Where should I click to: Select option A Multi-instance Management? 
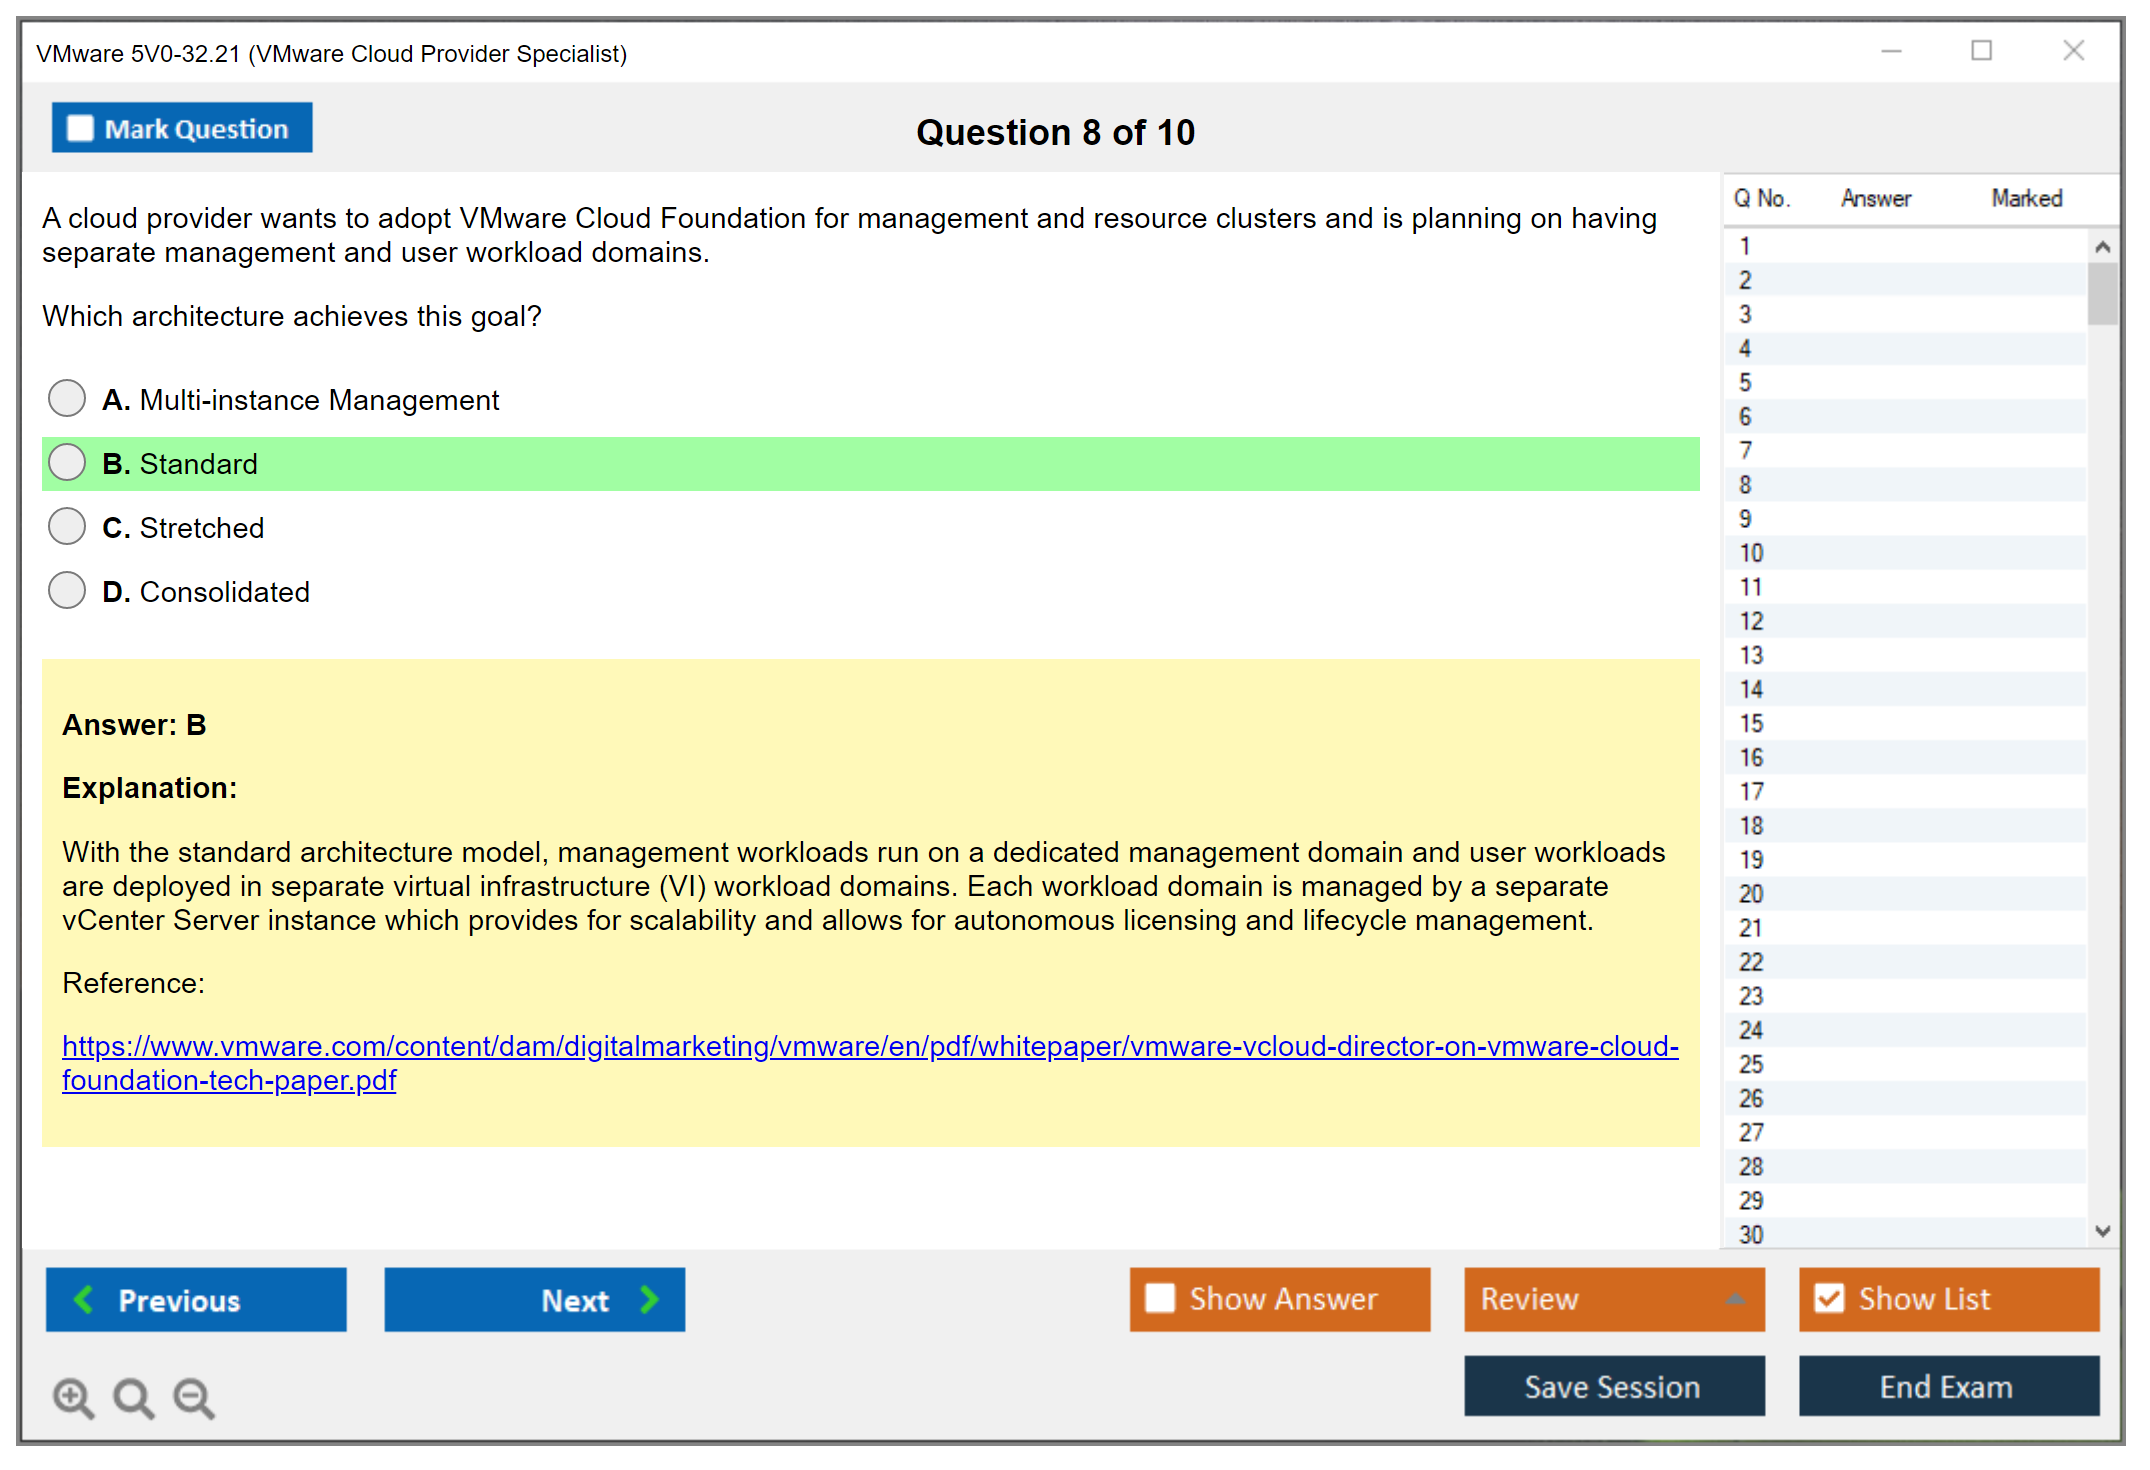(67, 399)
